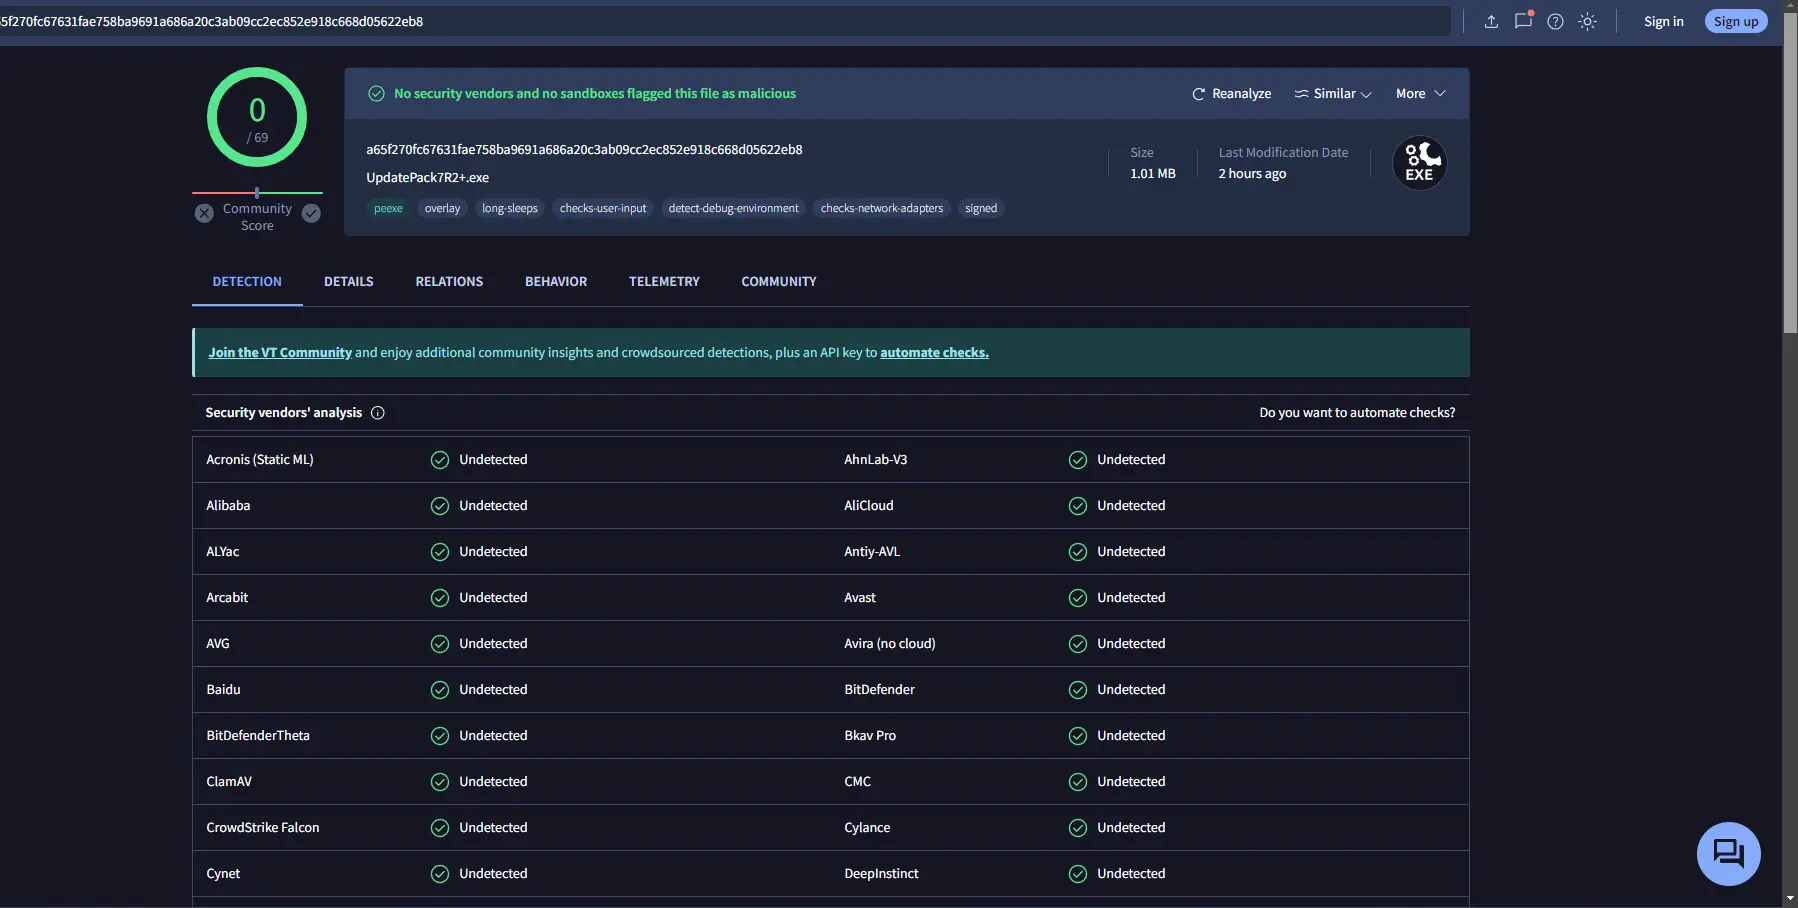
Task: Select the long-sleeps tag
Action: coord(510,208)
